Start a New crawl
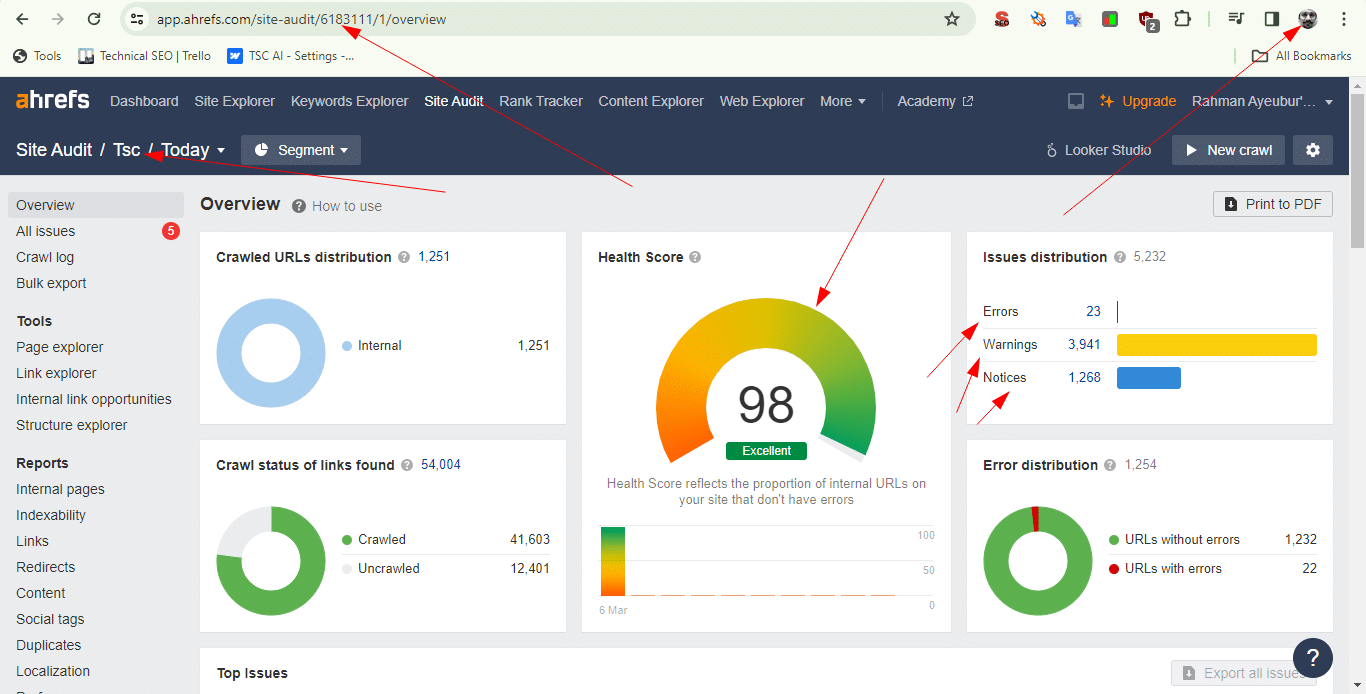This screenshot has width=1366, height=694. pos(1228,150)
